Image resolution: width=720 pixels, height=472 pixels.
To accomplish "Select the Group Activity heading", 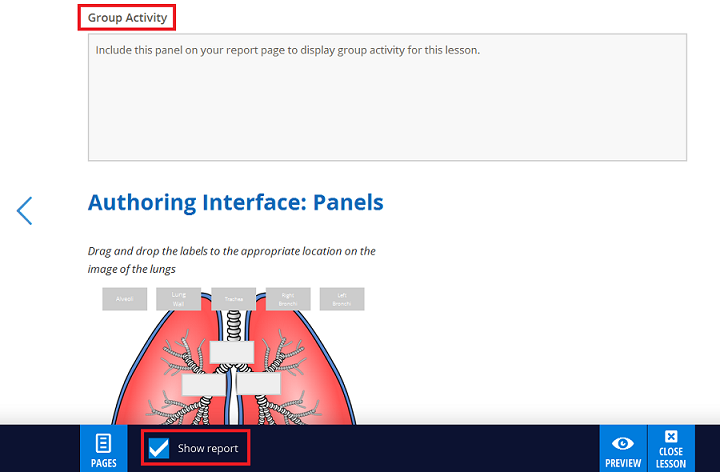I will point(127,17).
